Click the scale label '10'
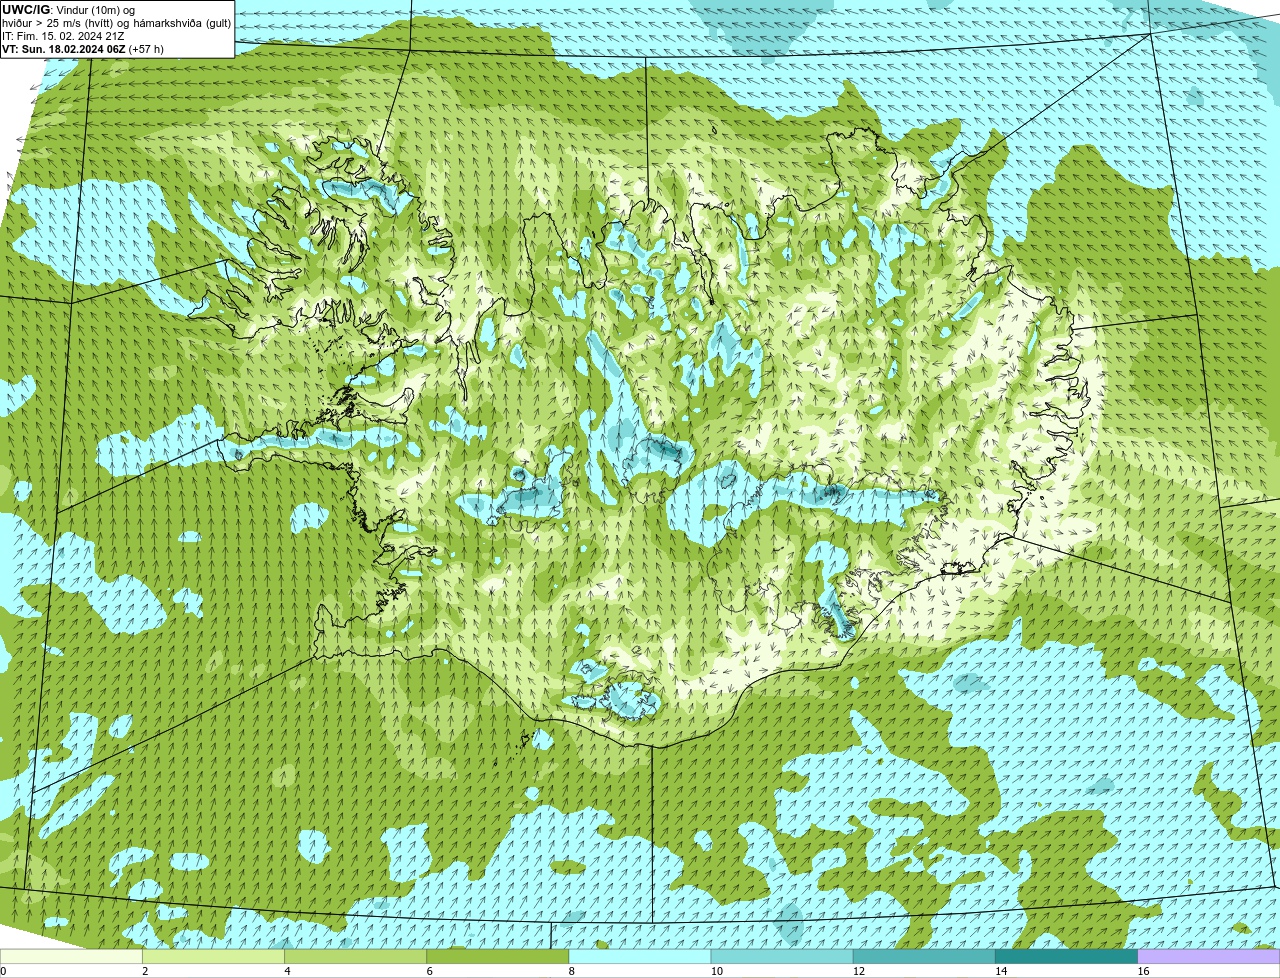1280x978 pixels. 716,971
